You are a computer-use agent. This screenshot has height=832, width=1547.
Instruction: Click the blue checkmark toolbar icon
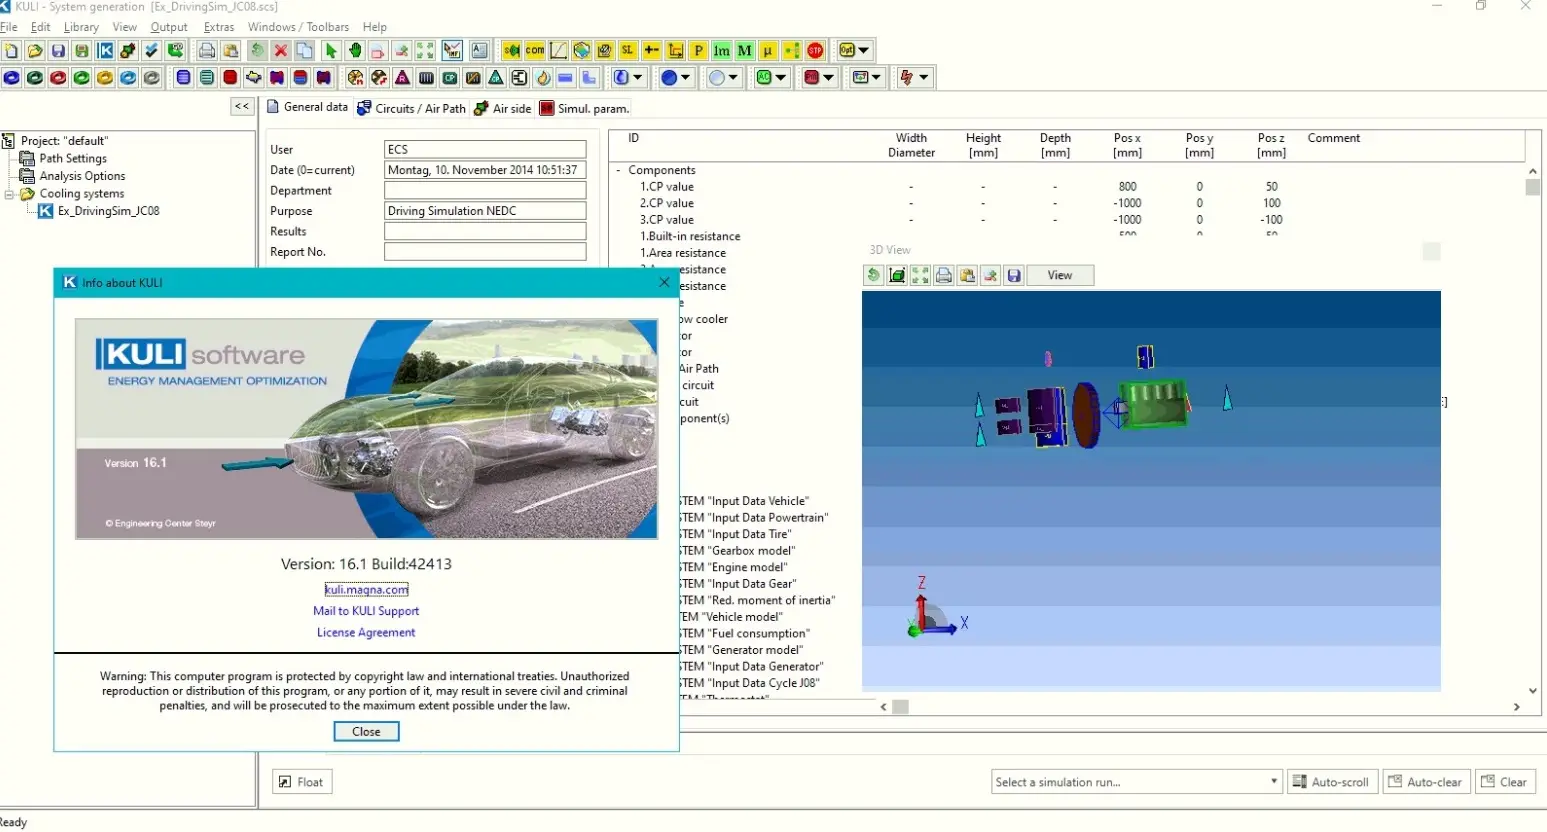pos(151,50)
